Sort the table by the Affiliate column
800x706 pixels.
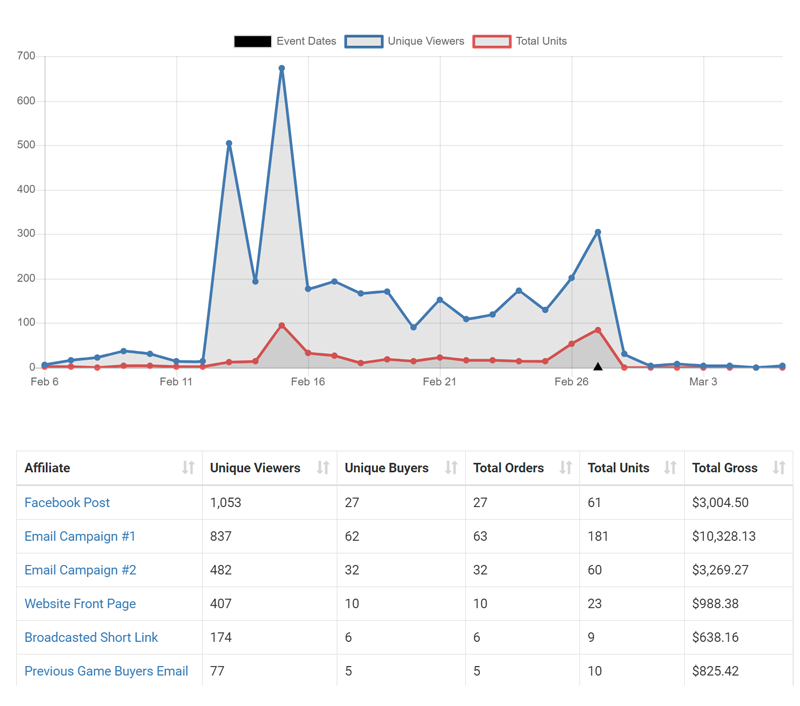(189, 468)
